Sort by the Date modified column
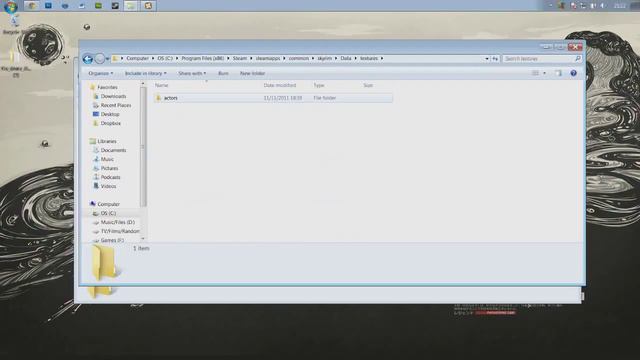 pyautogui.click(x=280, y=85)
